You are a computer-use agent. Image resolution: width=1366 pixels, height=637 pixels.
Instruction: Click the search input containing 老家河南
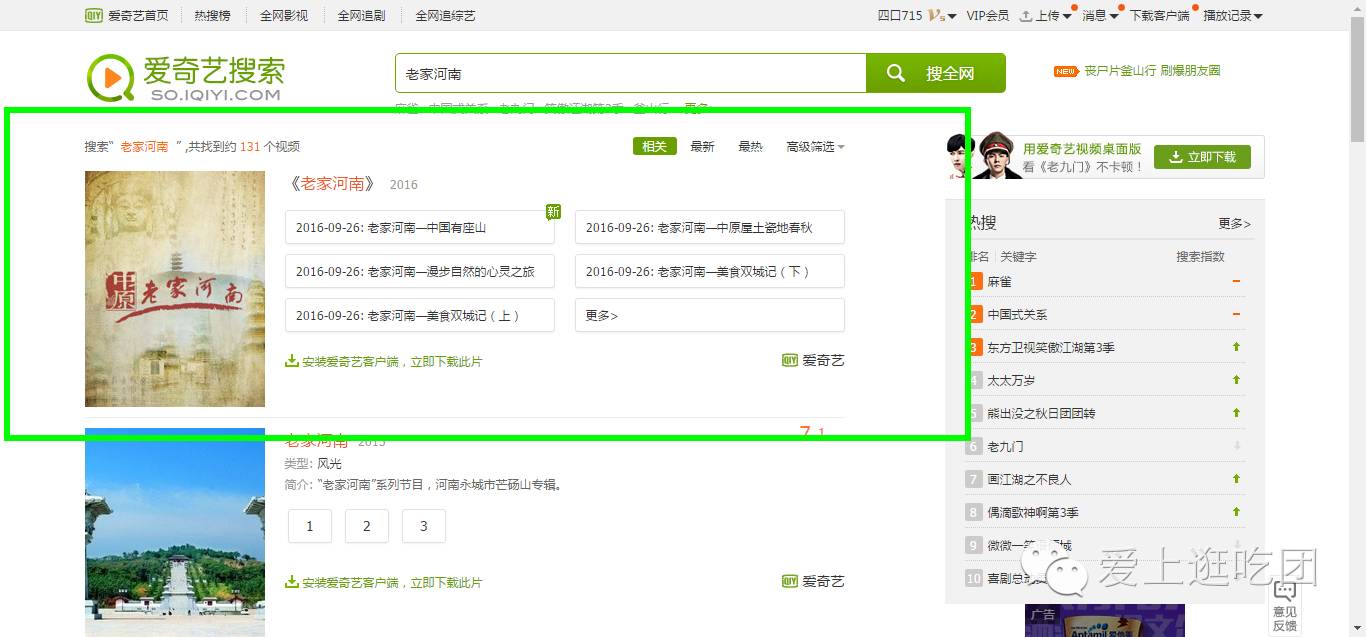630,73
